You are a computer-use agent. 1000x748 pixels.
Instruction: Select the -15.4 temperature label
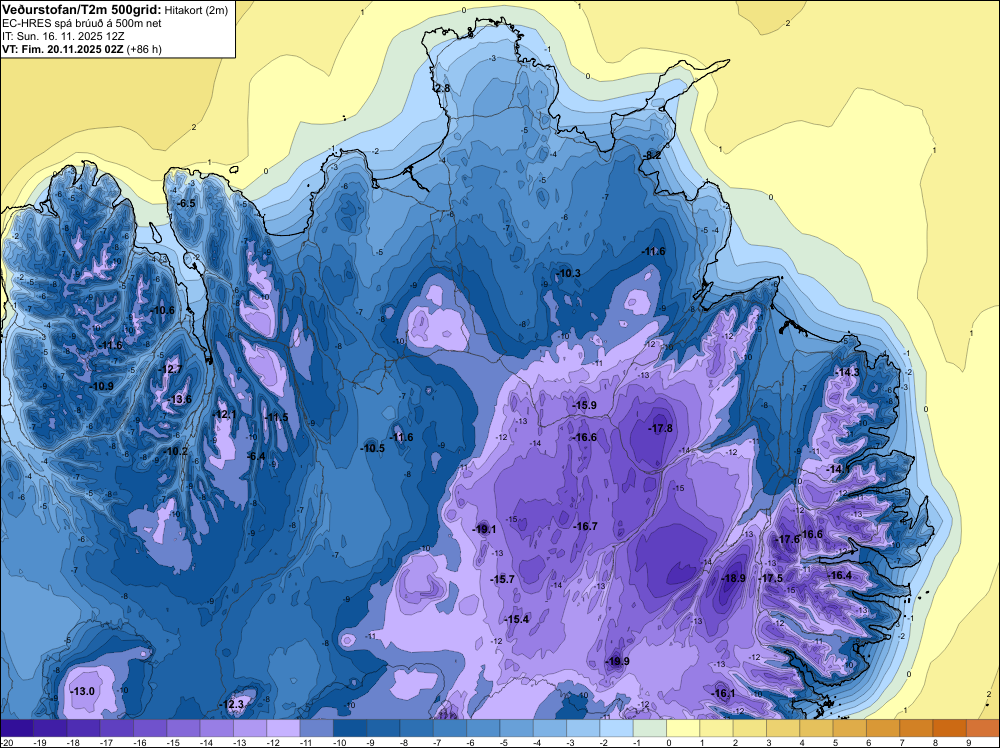[517, 620]
